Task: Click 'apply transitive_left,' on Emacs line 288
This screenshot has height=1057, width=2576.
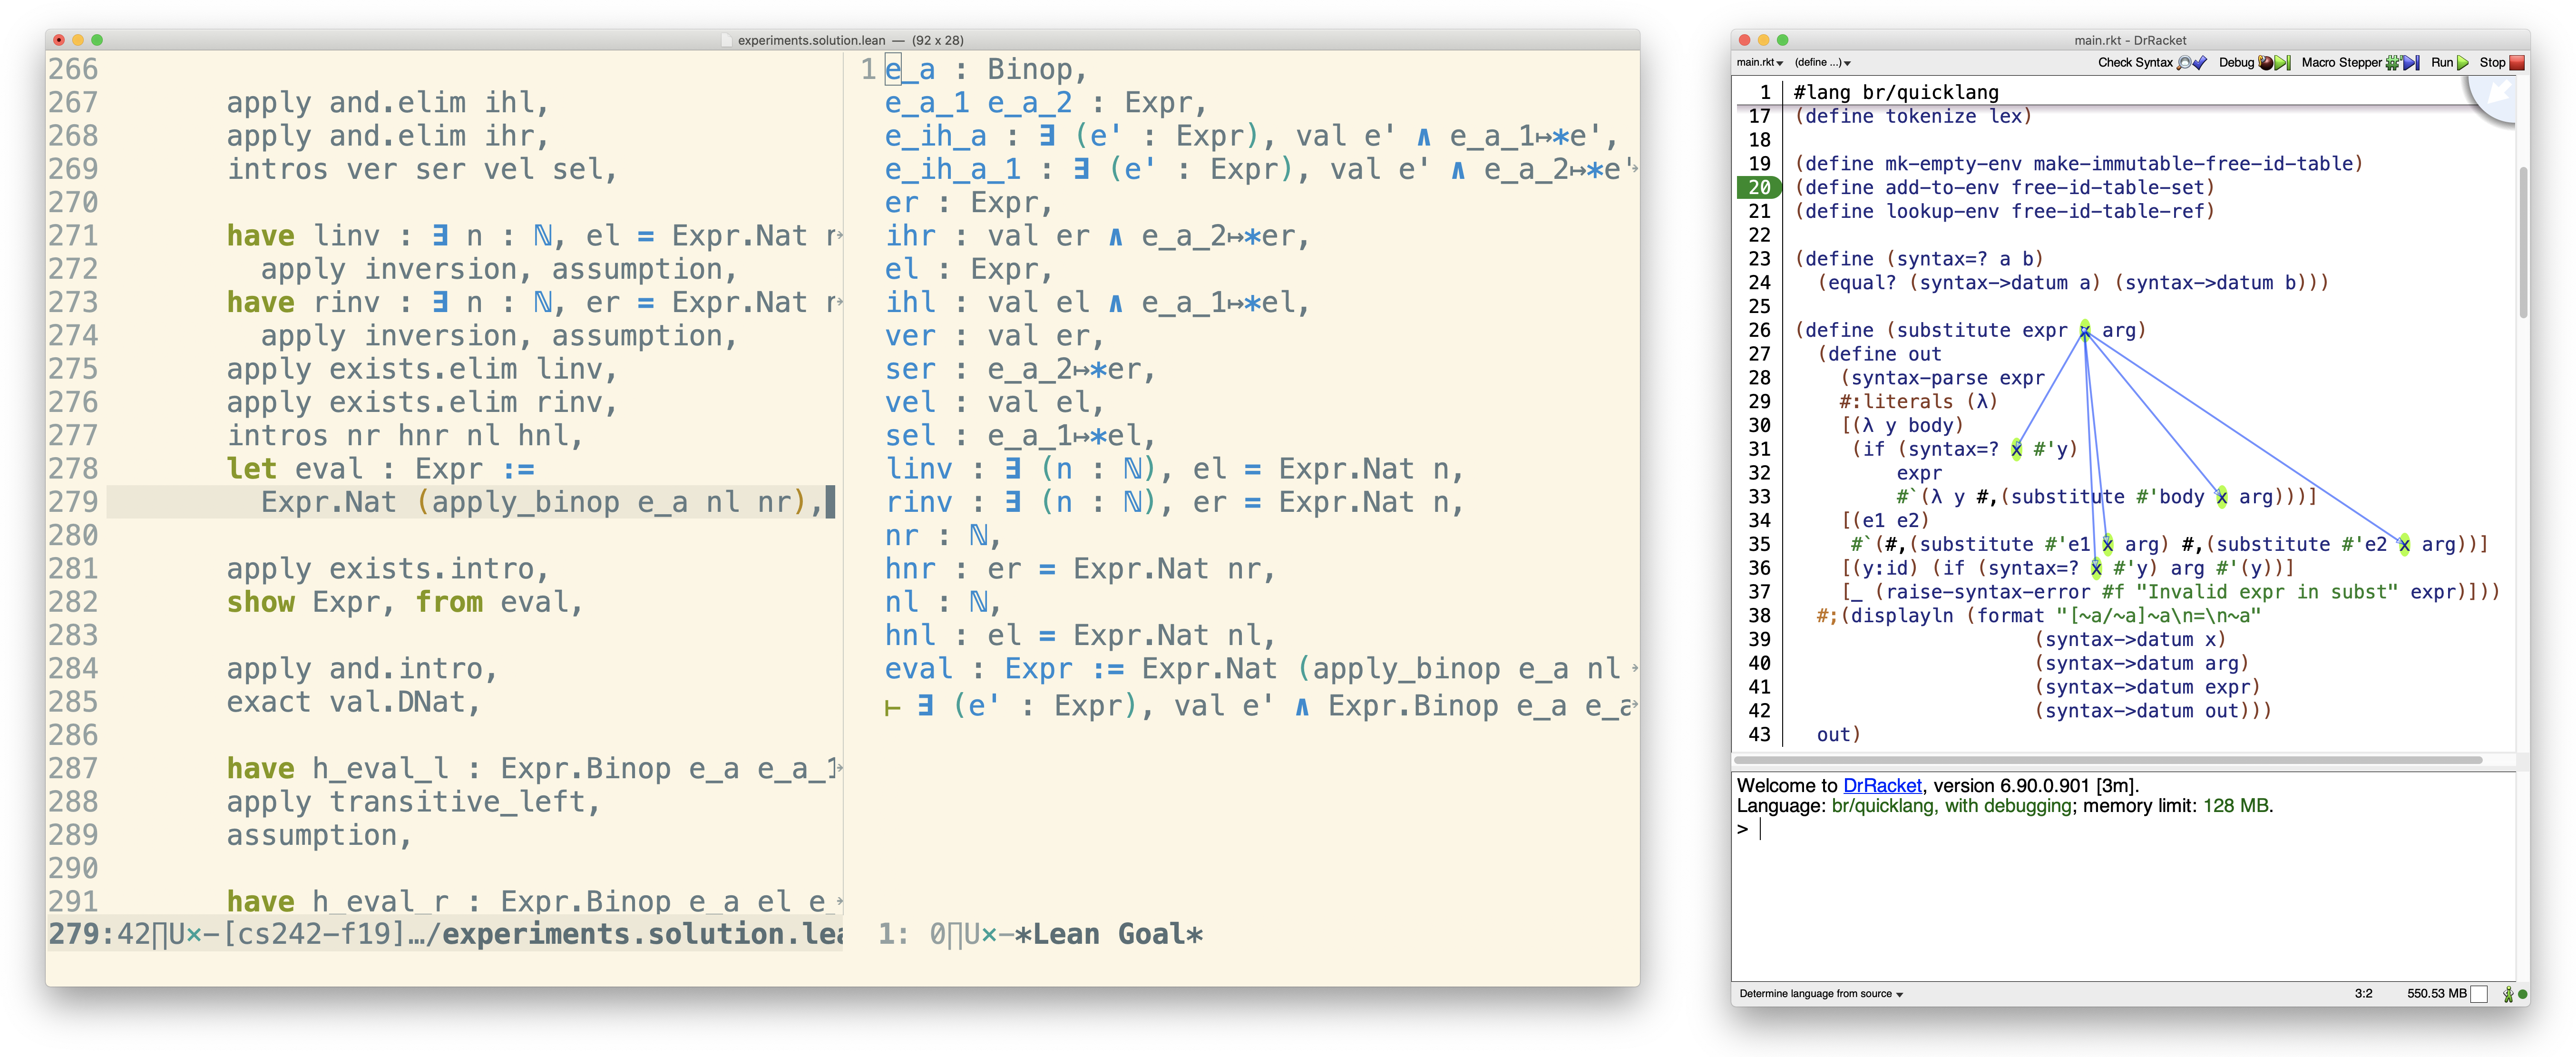Action: [414, 802]
